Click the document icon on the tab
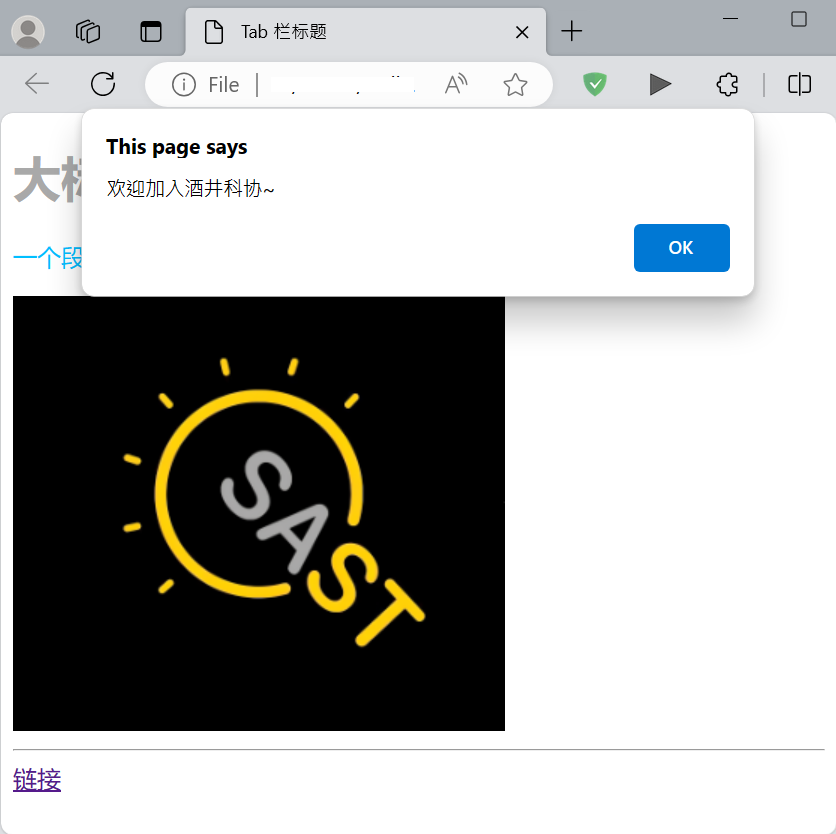836x834 pixels. [214, 31]
